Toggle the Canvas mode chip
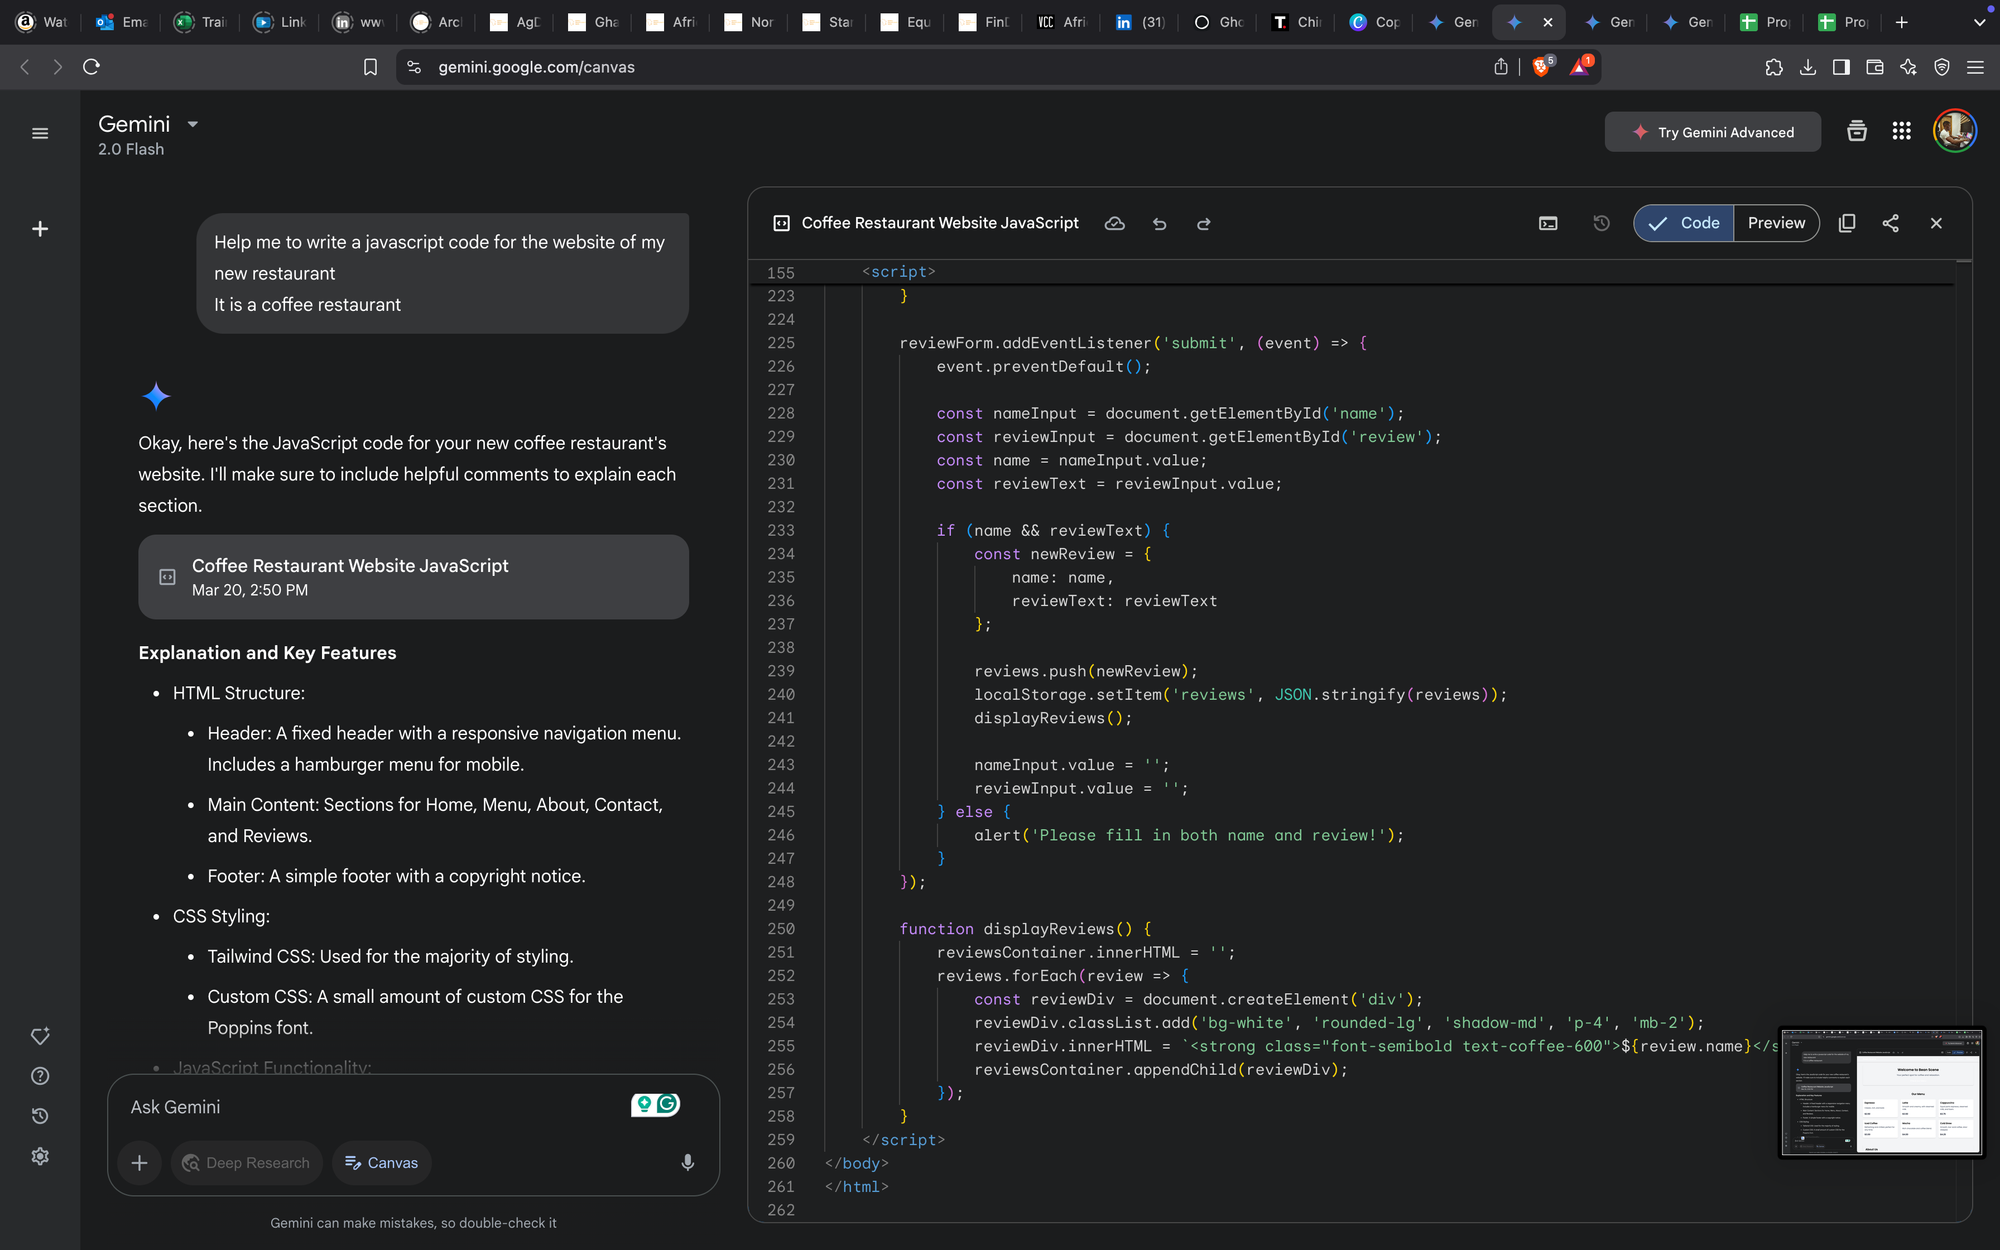2000x1250 pixels. [381, 1163]
